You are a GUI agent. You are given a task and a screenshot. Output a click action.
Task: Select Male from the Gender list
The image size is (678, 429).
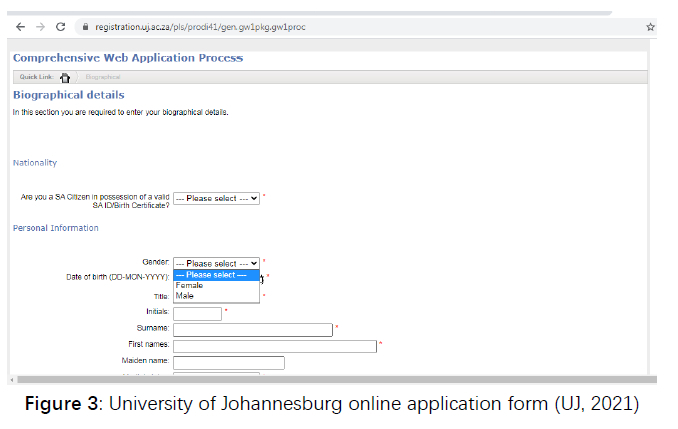click(185, 296)
